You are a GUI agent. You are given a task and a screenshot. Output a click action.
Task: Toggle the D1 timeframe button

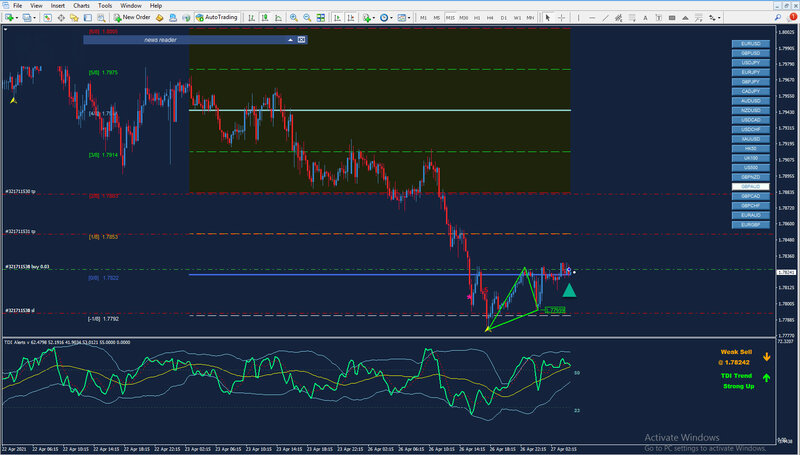tap(504, 18)
